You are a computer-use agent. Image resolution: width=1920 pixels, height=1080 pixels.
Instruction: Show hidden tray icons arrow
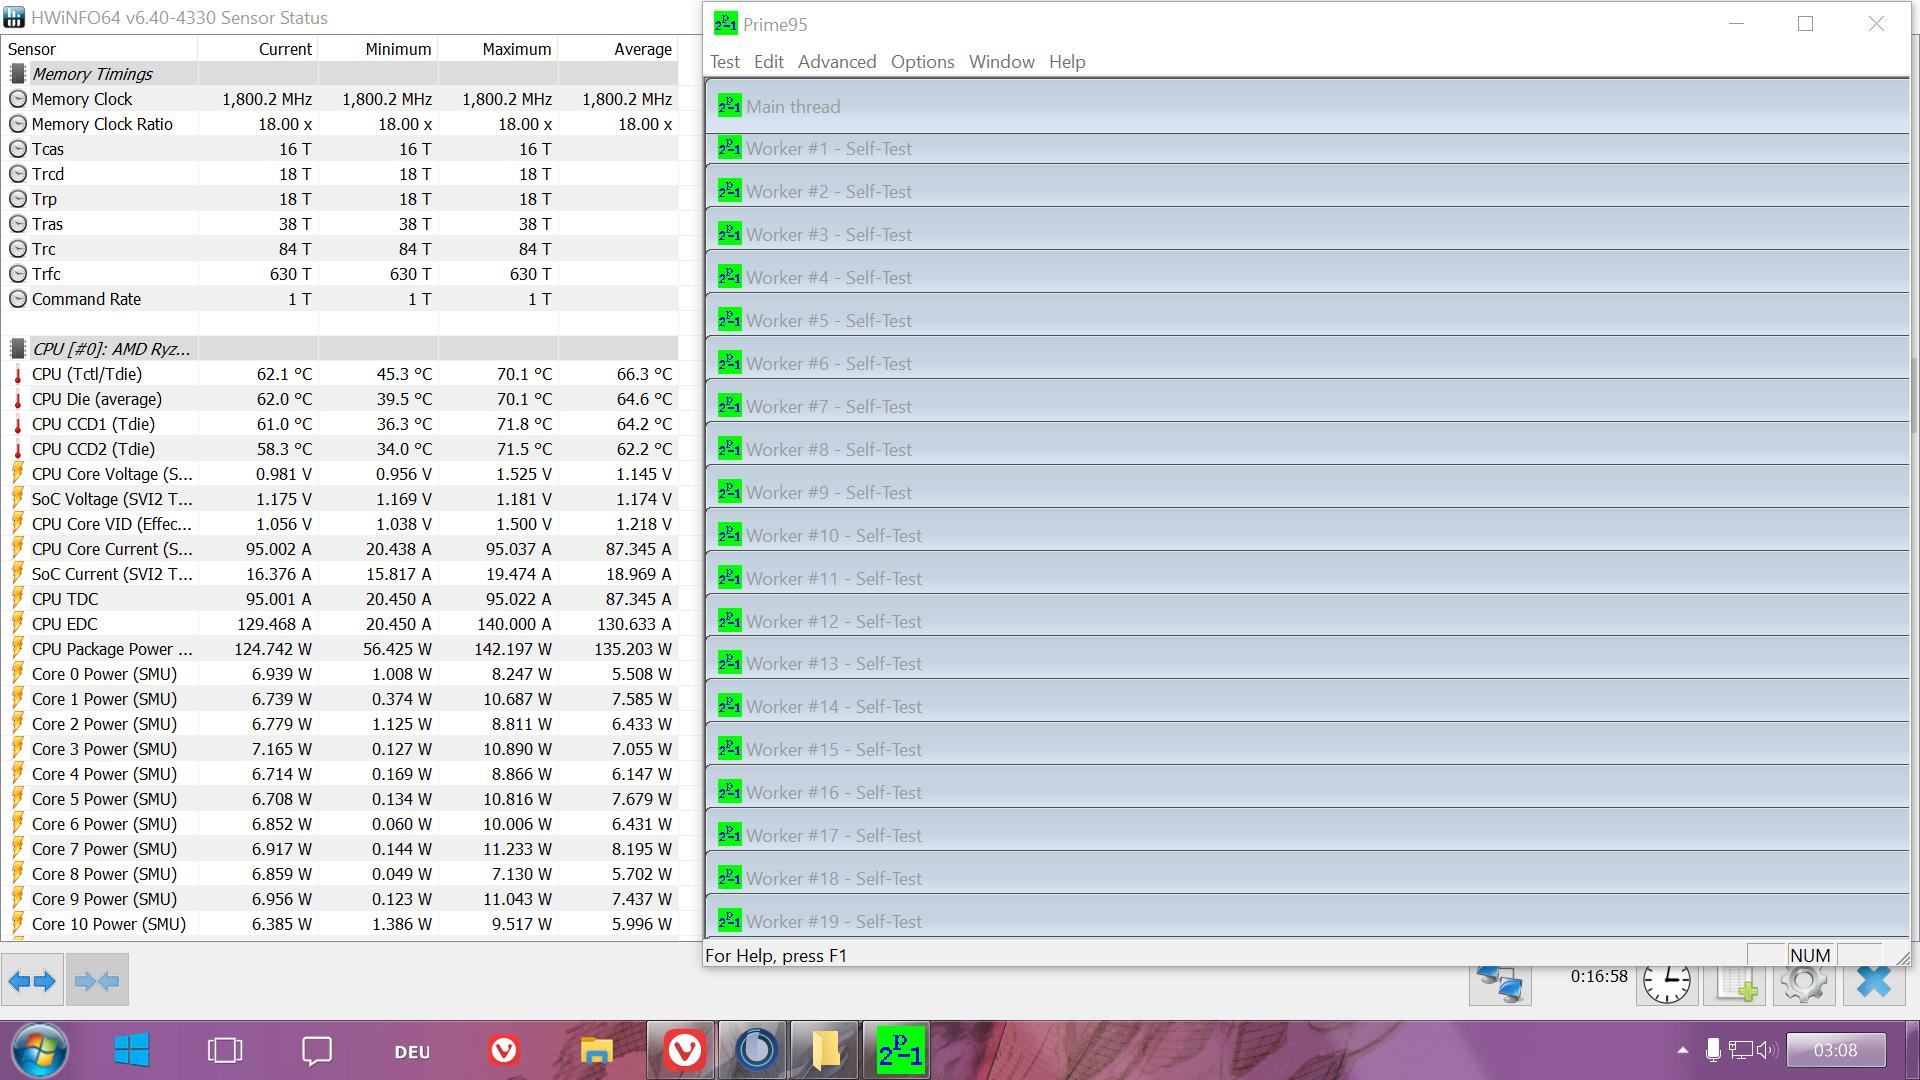tap(1682, 1050)
